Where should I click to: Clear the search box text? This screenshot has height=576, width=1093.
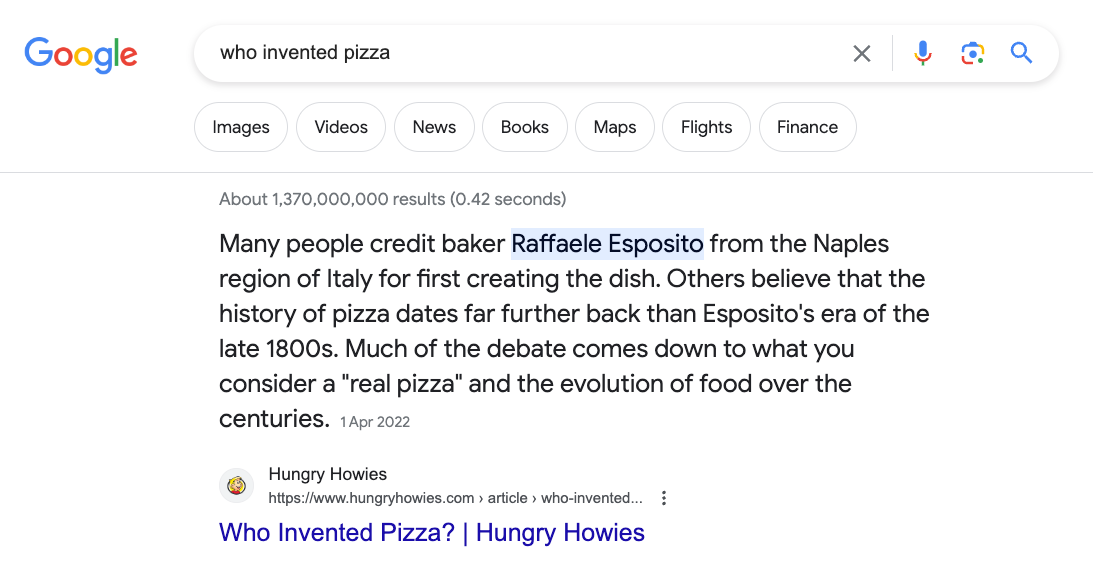click(x=861, y=53)
